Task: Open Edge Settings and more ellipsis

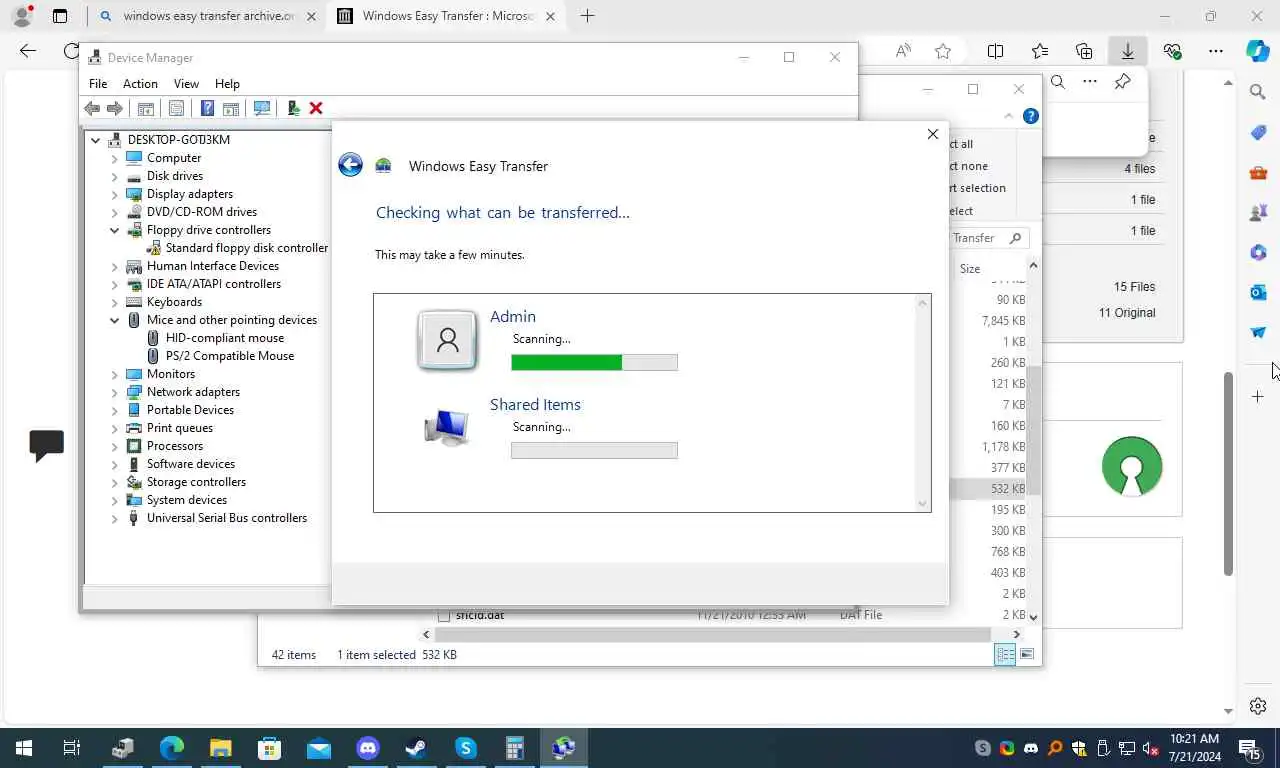Action: (1216, 51)
